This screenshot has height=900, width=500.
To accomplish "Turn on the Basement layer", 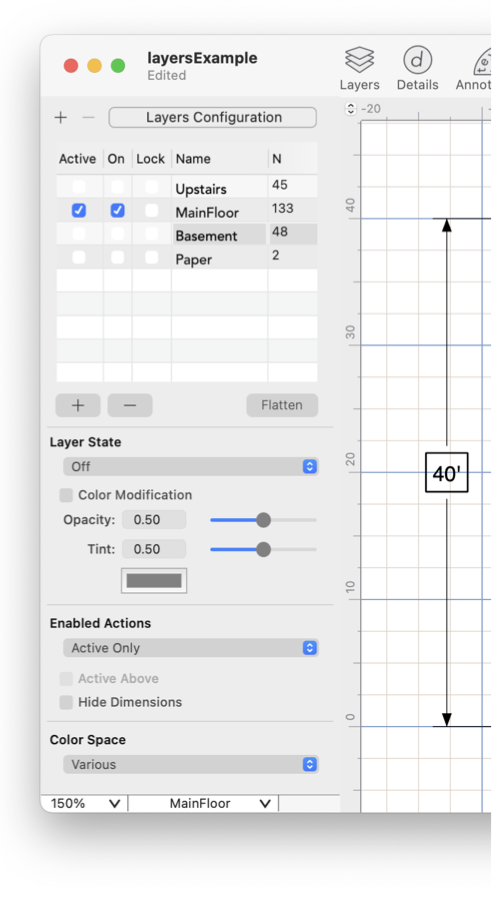I will [117, 234].
